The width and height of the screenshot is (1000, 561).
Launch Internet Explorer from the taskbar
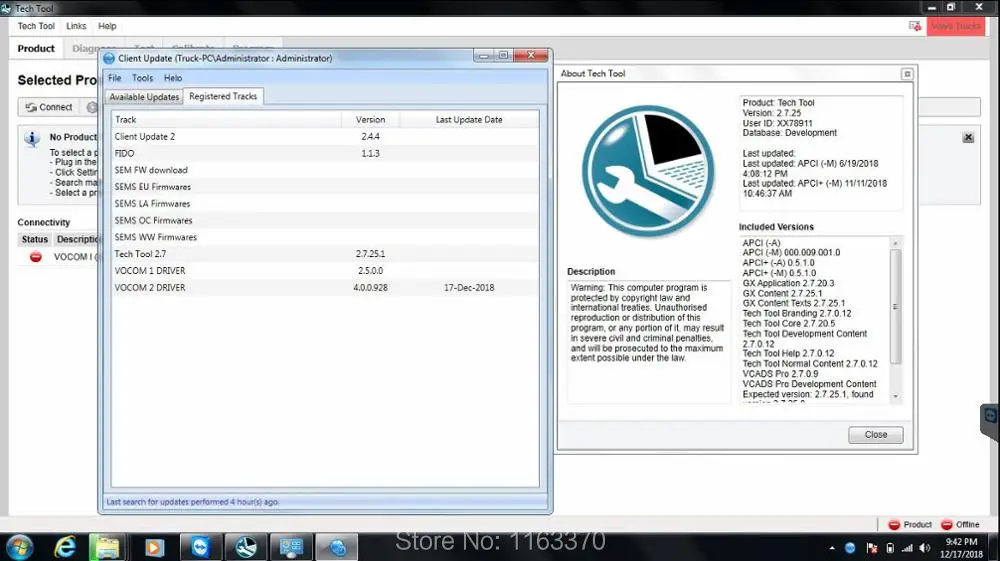pyautogui.click(x=65, y=547)
